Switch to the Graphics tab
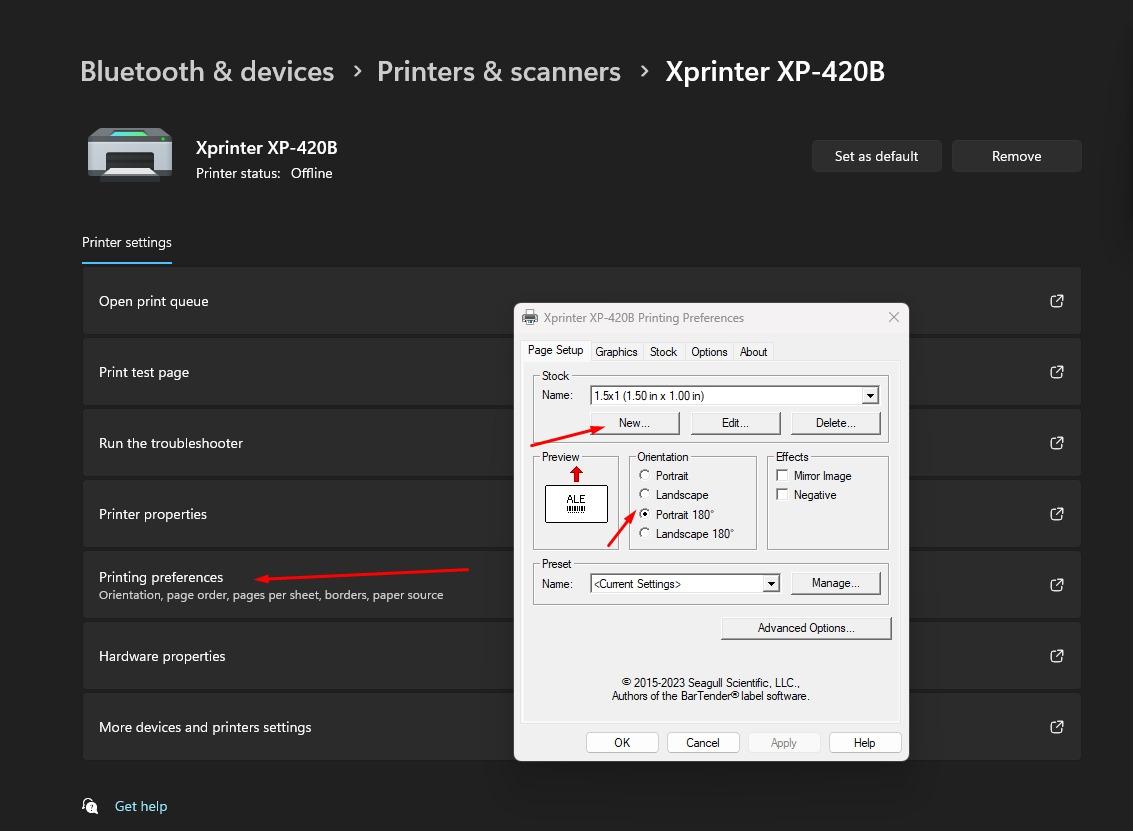 point(616,352)
